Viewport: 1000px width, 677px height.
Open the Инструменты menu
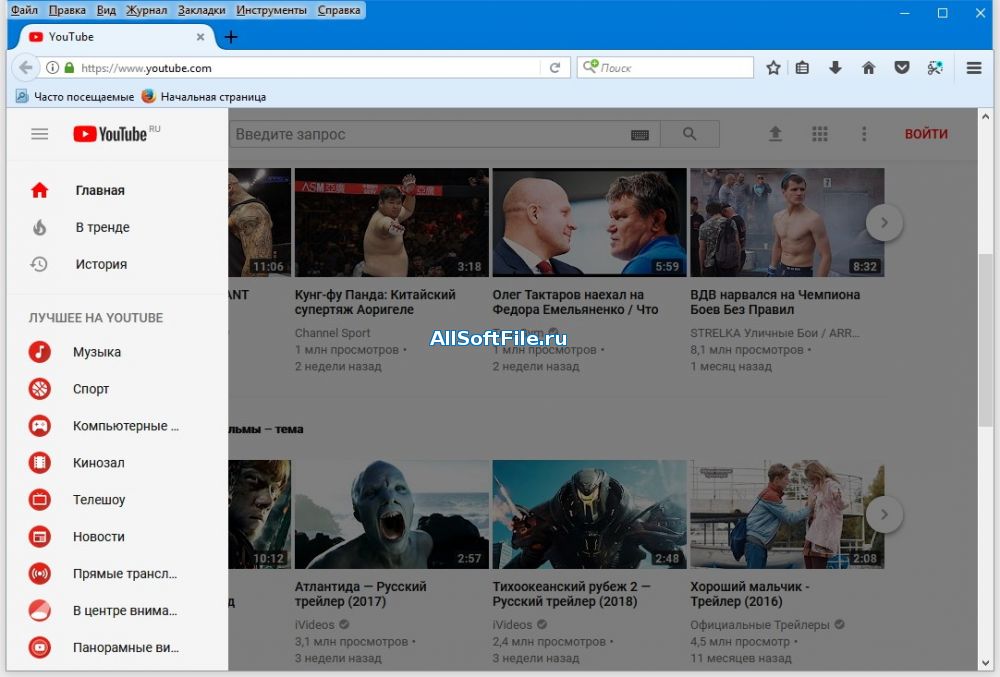(x=271, y=10)
